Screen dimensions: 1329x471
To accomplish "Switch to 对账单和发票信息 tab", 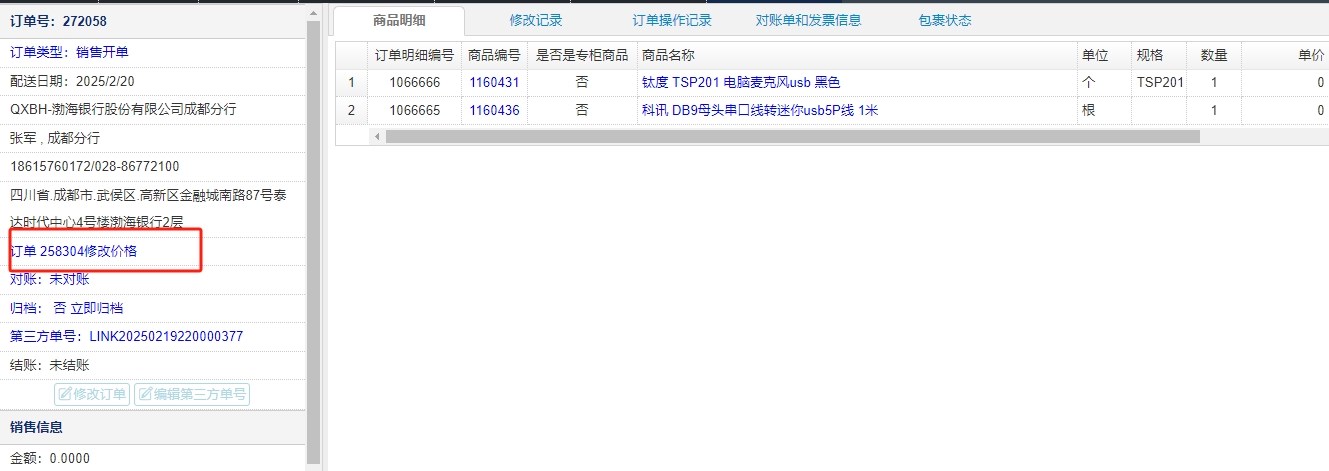I will point(808,20).
